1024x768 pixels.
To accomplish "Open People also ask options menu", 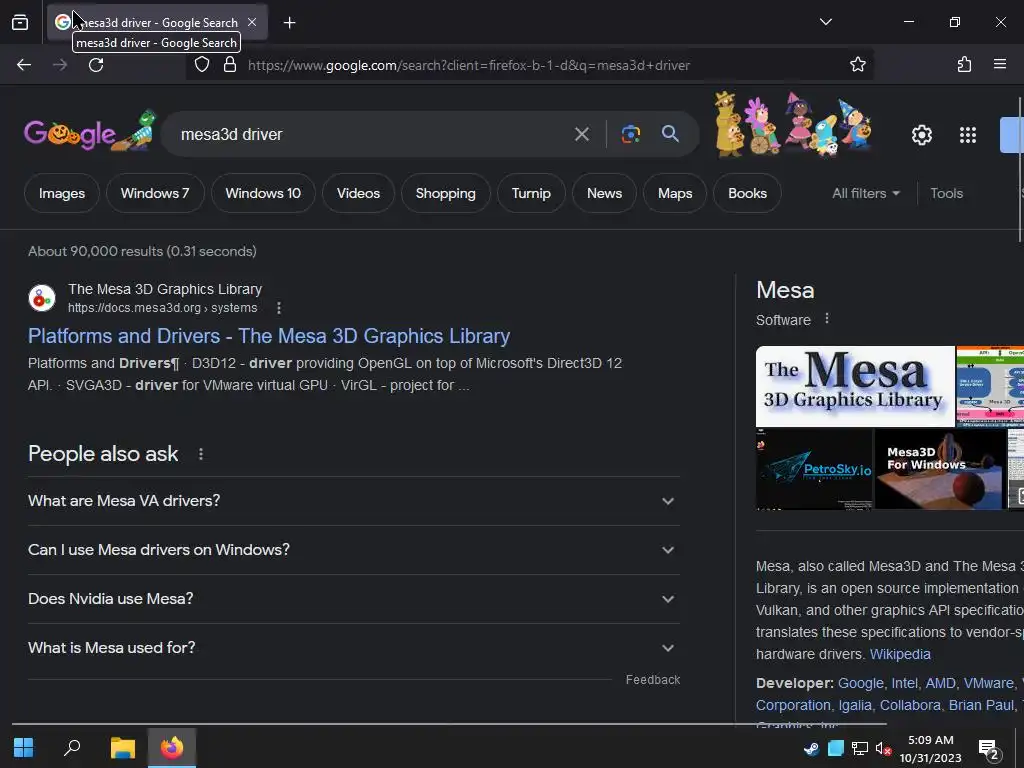I will (x=200, y=454).
